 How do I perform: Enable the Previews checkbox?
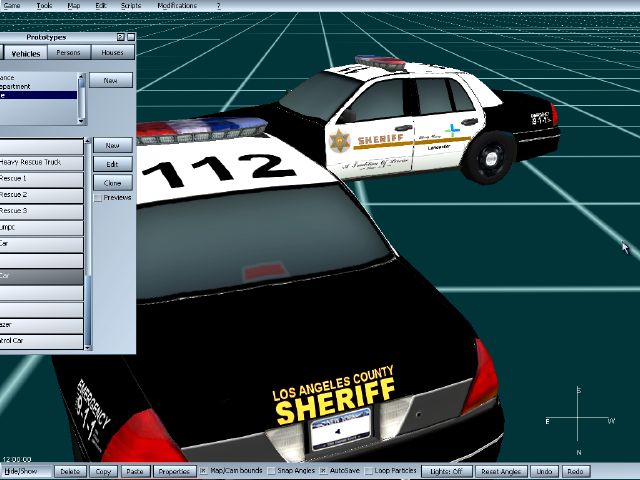97,198
